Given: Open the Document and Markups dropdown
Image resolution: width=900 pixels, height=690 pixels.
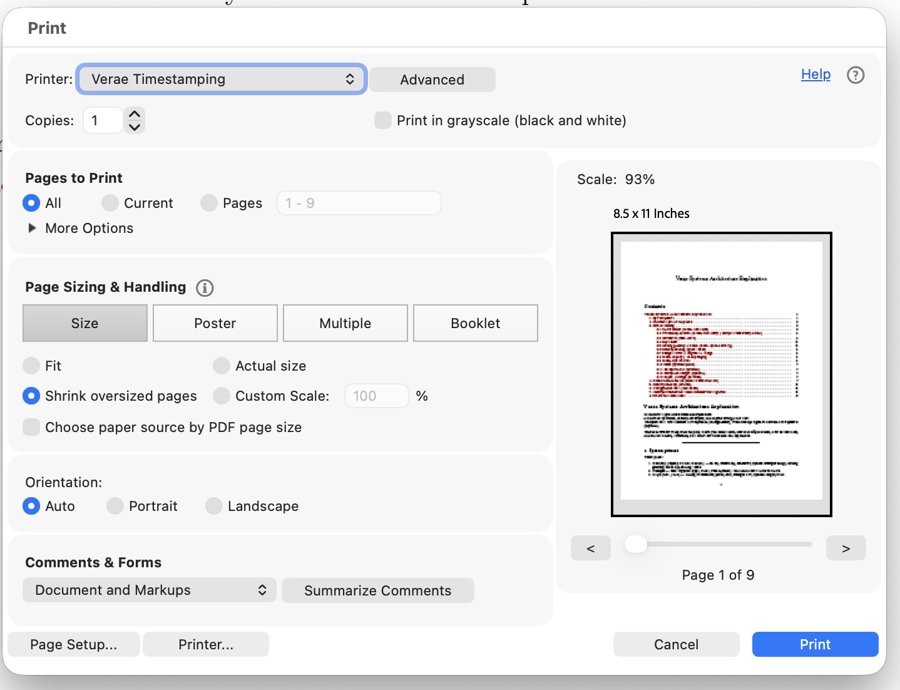Looking at the screenshot, I should [149, 590].
